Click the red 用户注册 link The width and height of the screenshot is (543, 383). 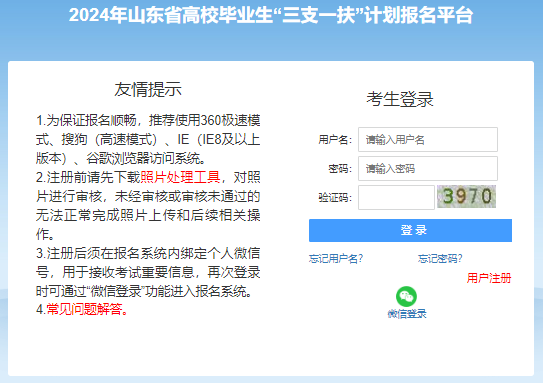click(x=489, y=278)
